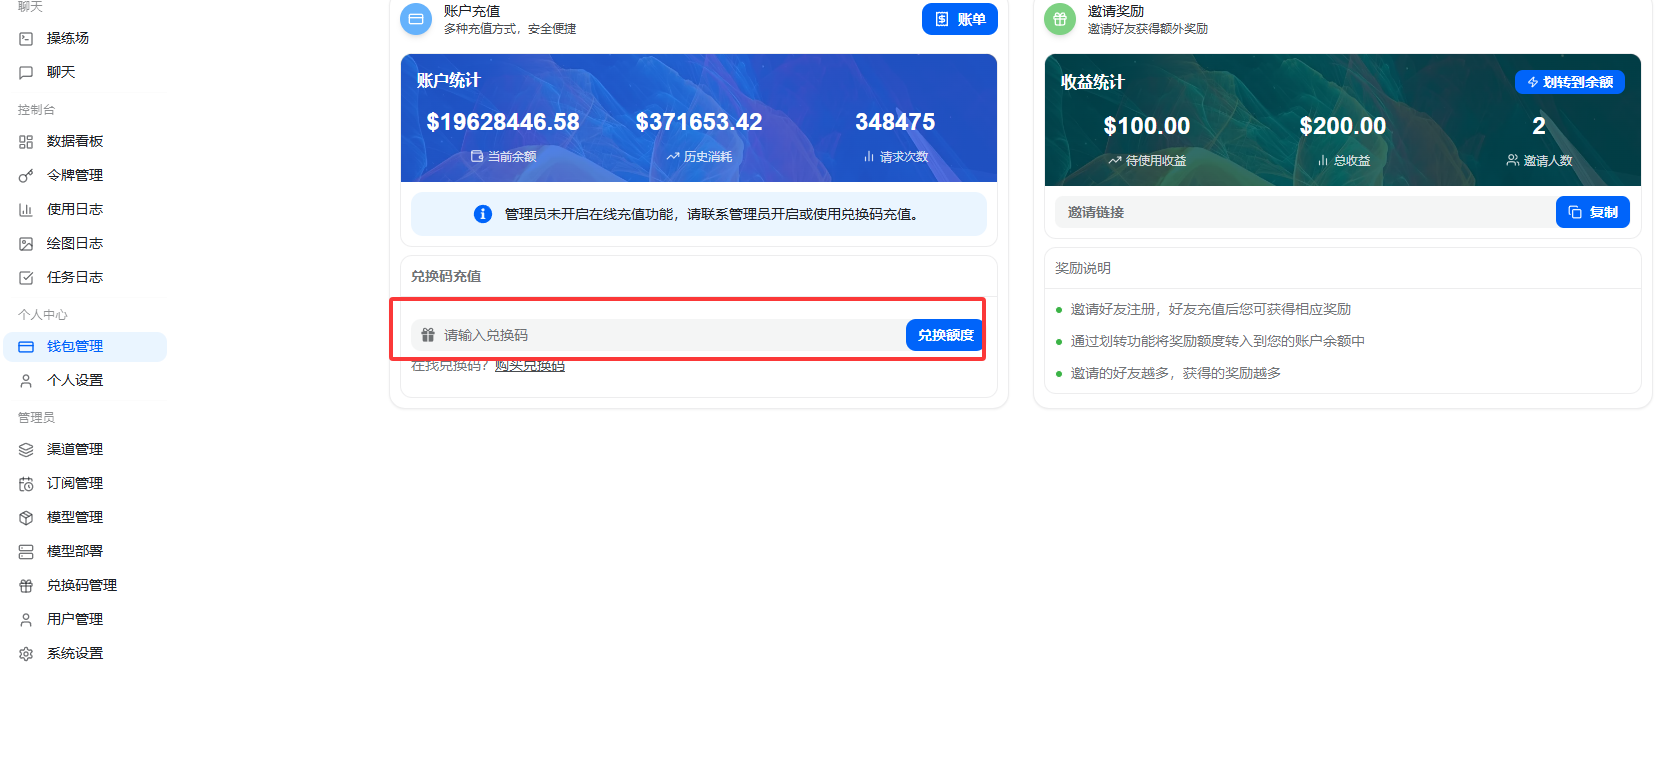Click the 兑换额度 redeem button
The width and height of the screenshot is (1677, 757).
pos(945,335)
